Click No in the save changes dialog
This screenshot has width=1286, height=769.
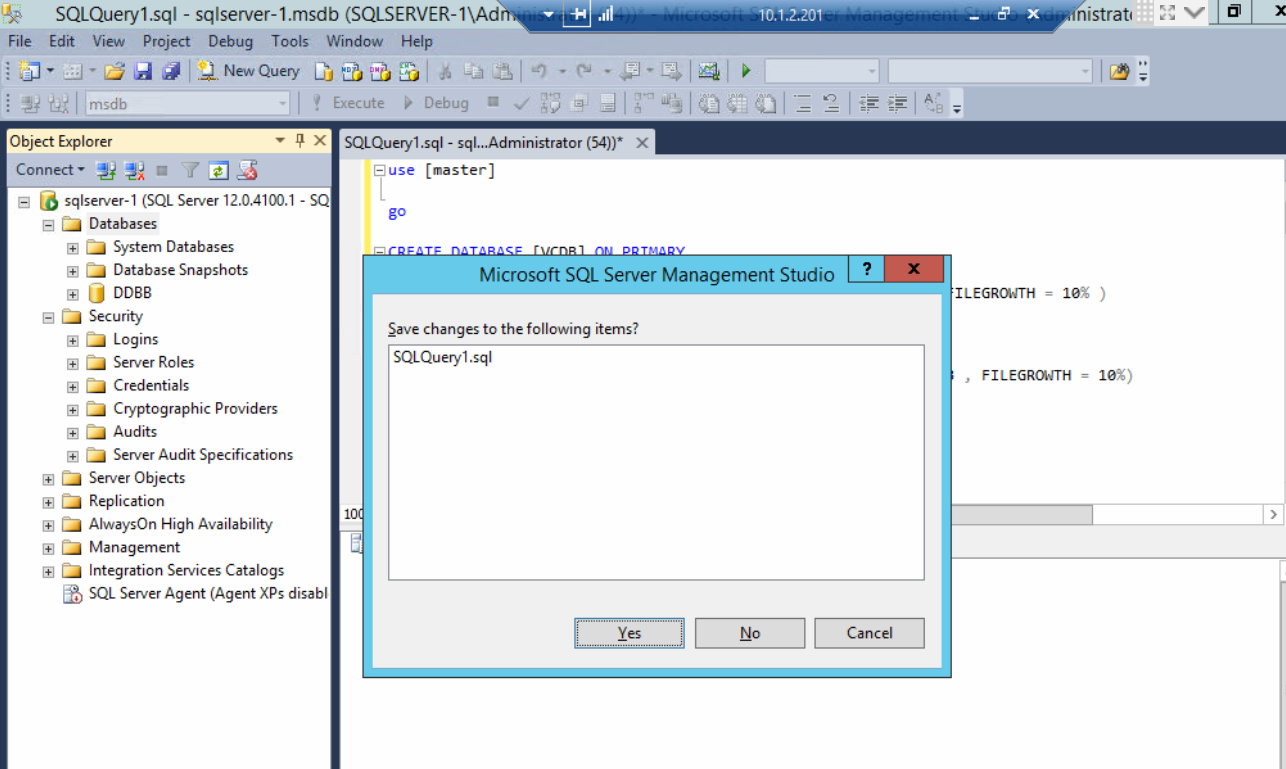[x=750, y=633]
